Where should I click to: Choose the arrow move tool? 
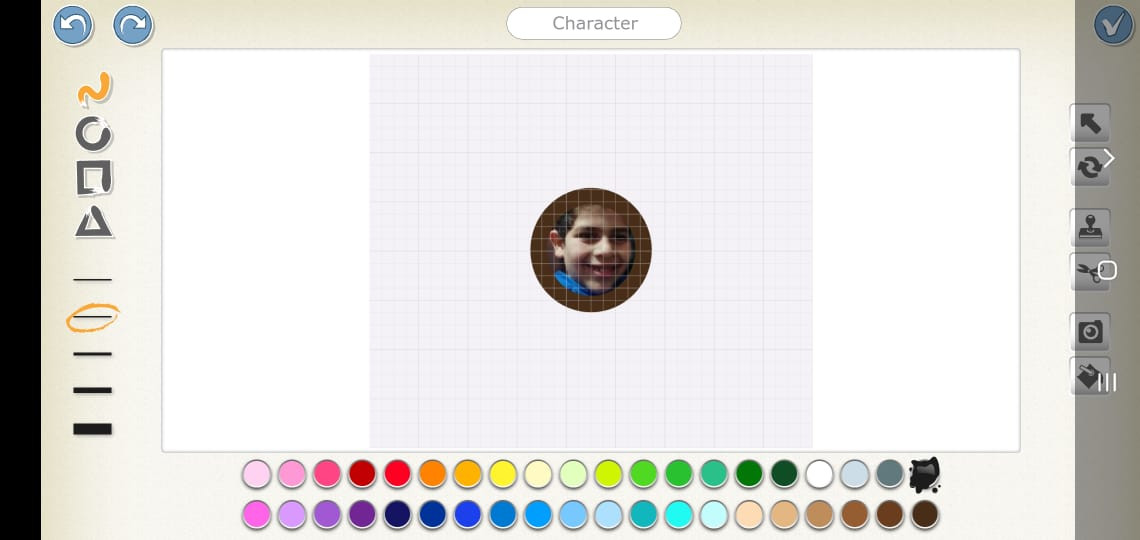pyautogui.click(x=1090, y=123)
